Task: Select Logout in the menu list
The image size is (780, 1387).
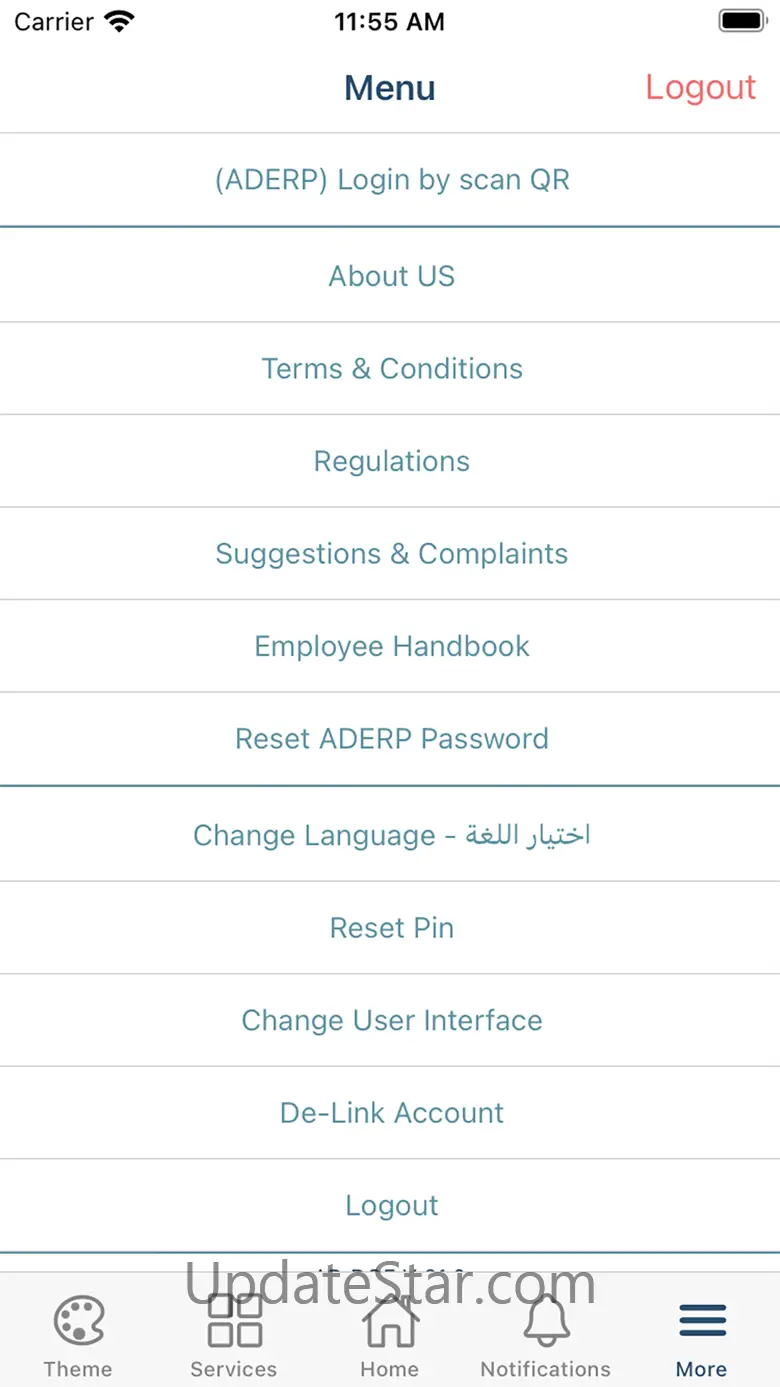Action: click(x=392, y=1206)
